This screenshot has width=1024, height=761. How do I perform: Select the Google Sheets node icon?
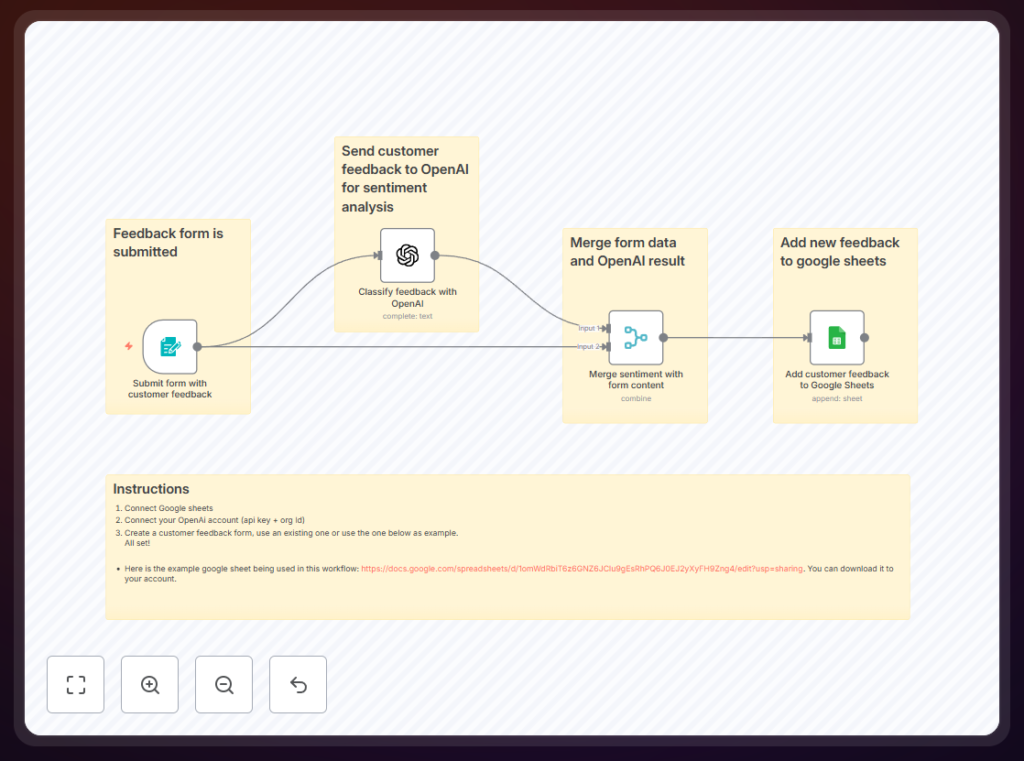click(x=837, y=337)
